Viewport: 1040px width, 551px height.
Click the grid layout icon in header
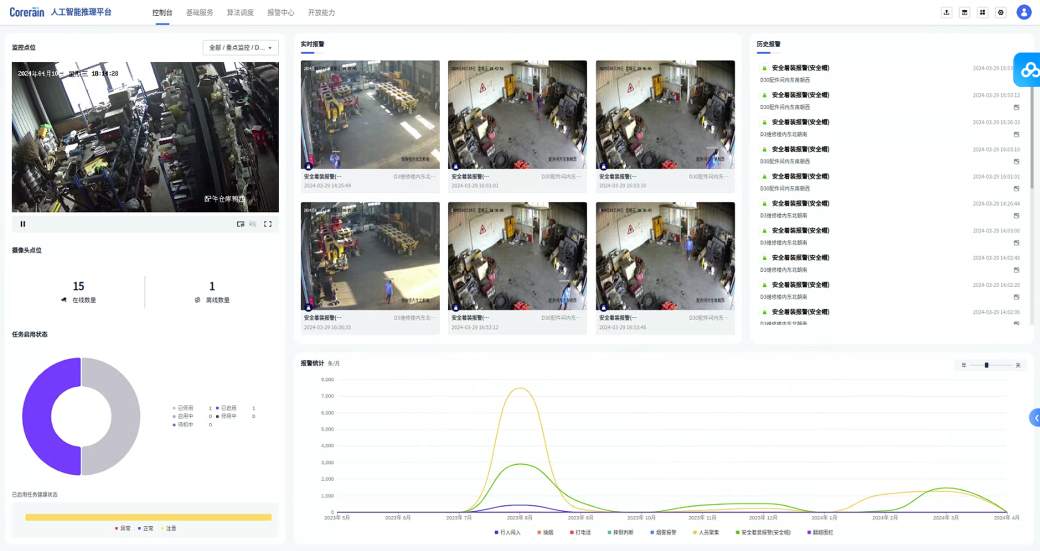[x=982, y=13]
